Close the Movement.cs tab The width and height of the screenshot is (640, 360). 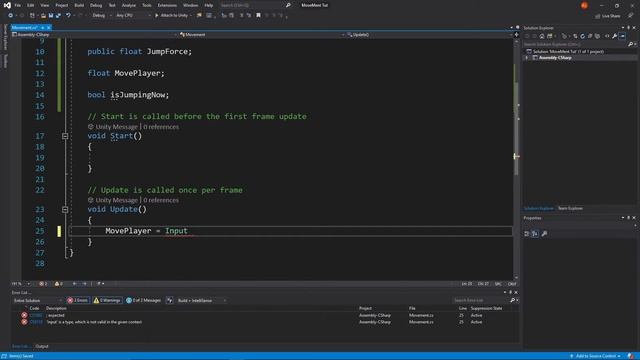point(49,27)
